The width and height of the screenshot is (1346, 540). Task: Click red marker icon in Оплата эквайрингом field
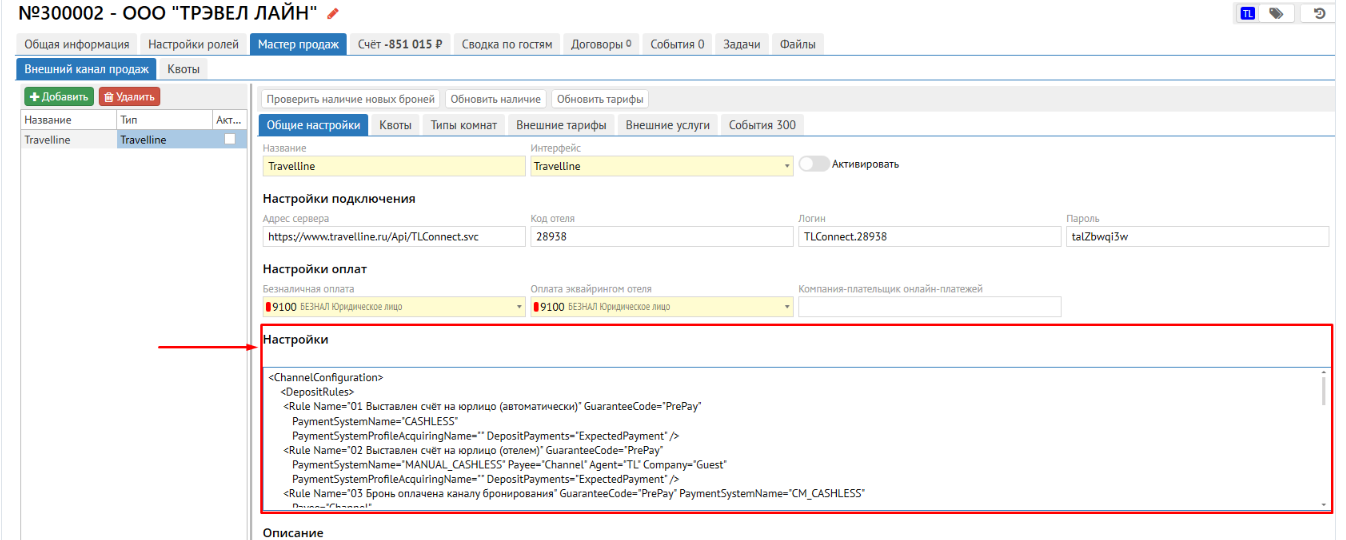click(536, 307)
